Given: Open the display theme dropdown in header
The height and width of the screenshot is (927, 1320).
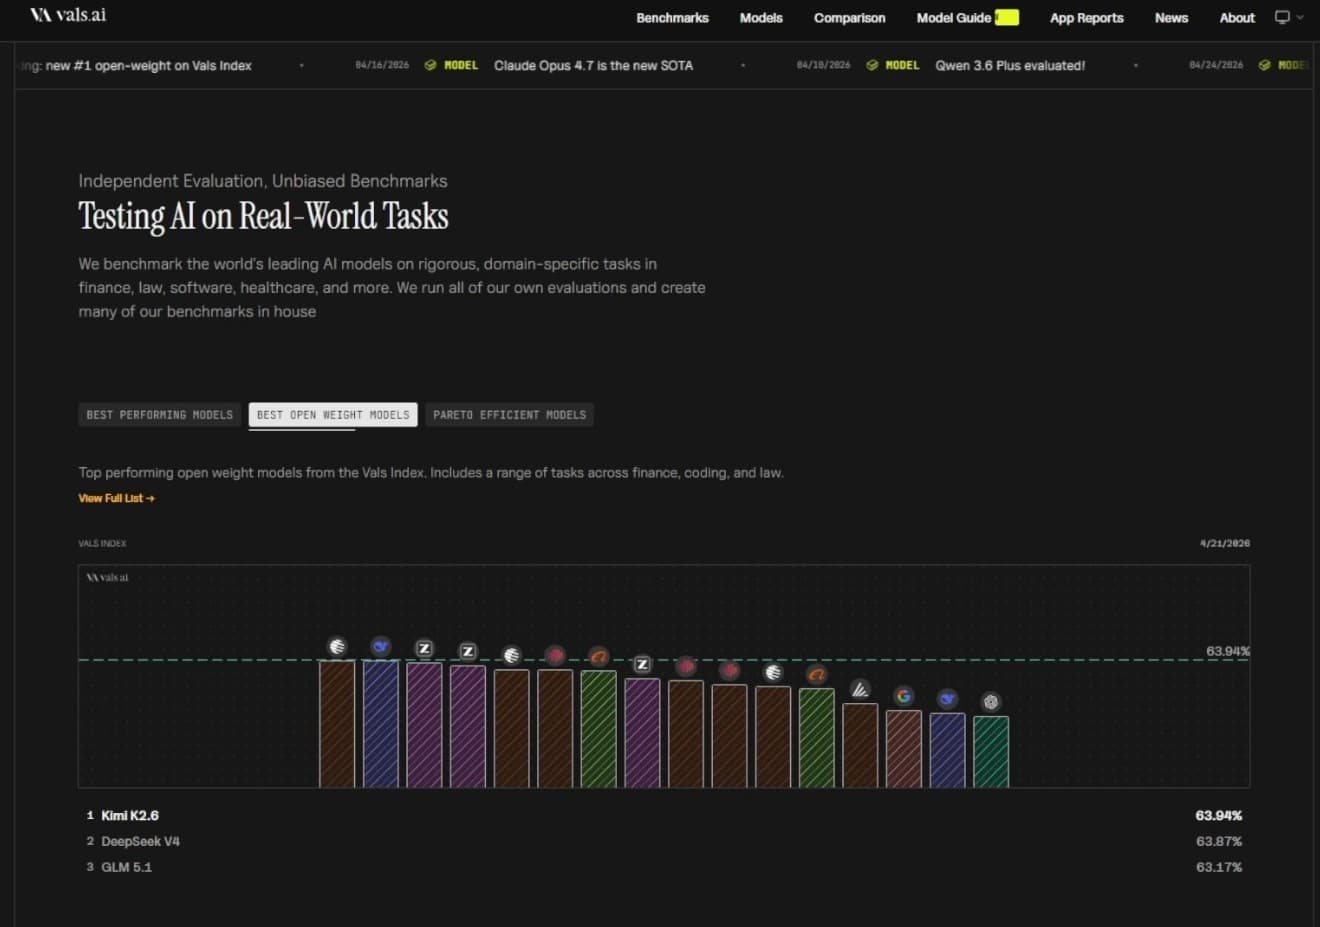Looking at the screenshot, I should pos(1289,17).
